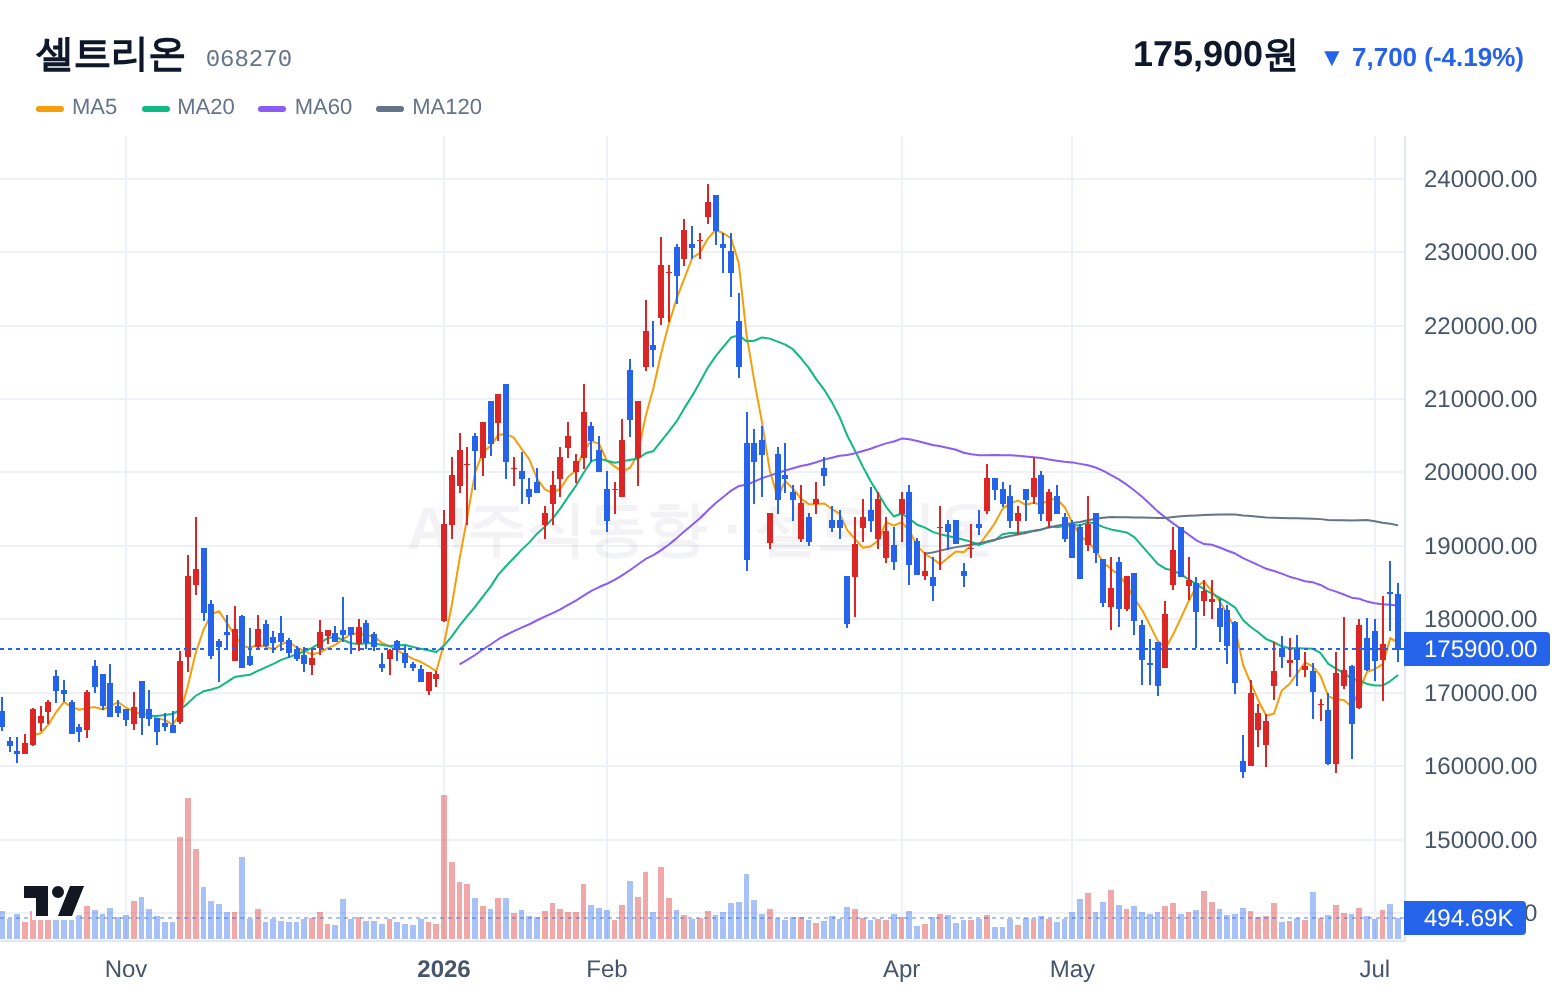Click the 494.69K volume label

(x=1467, y=918)
